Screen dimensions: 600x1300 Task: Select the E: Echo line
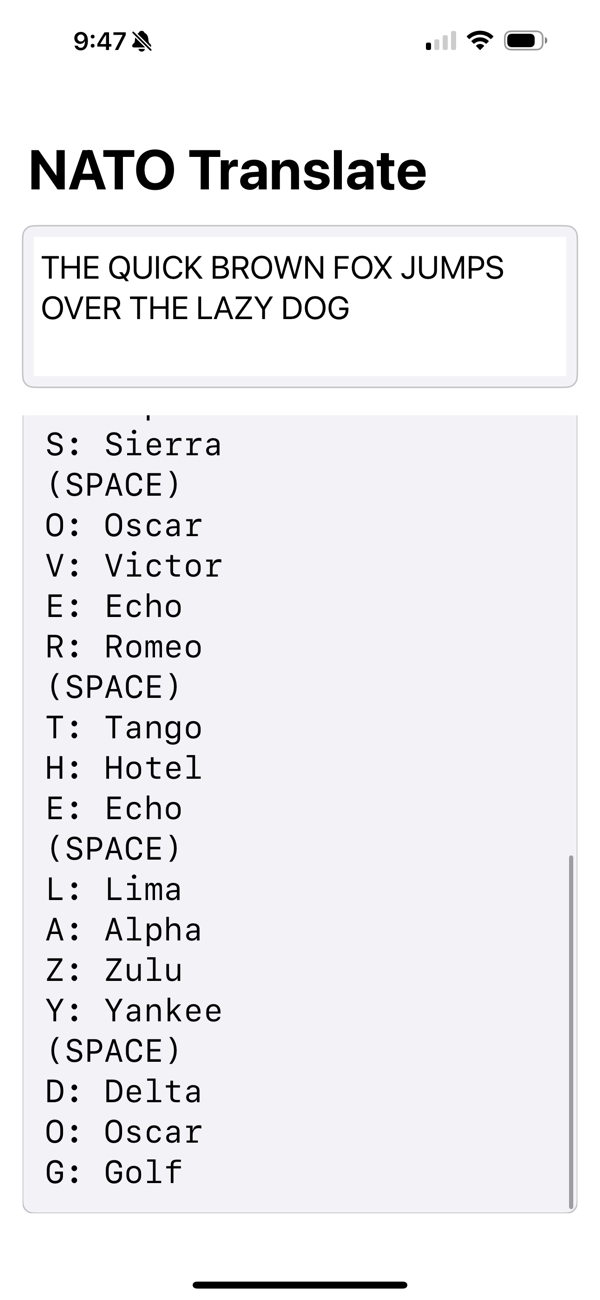click(110, 606)
